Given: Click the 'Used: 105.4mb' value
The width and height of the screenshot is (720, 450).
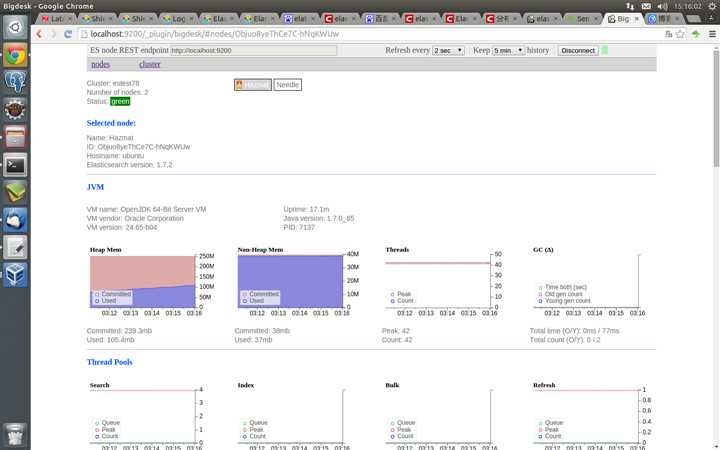Looking at the screenshot, I should (110, 340).
